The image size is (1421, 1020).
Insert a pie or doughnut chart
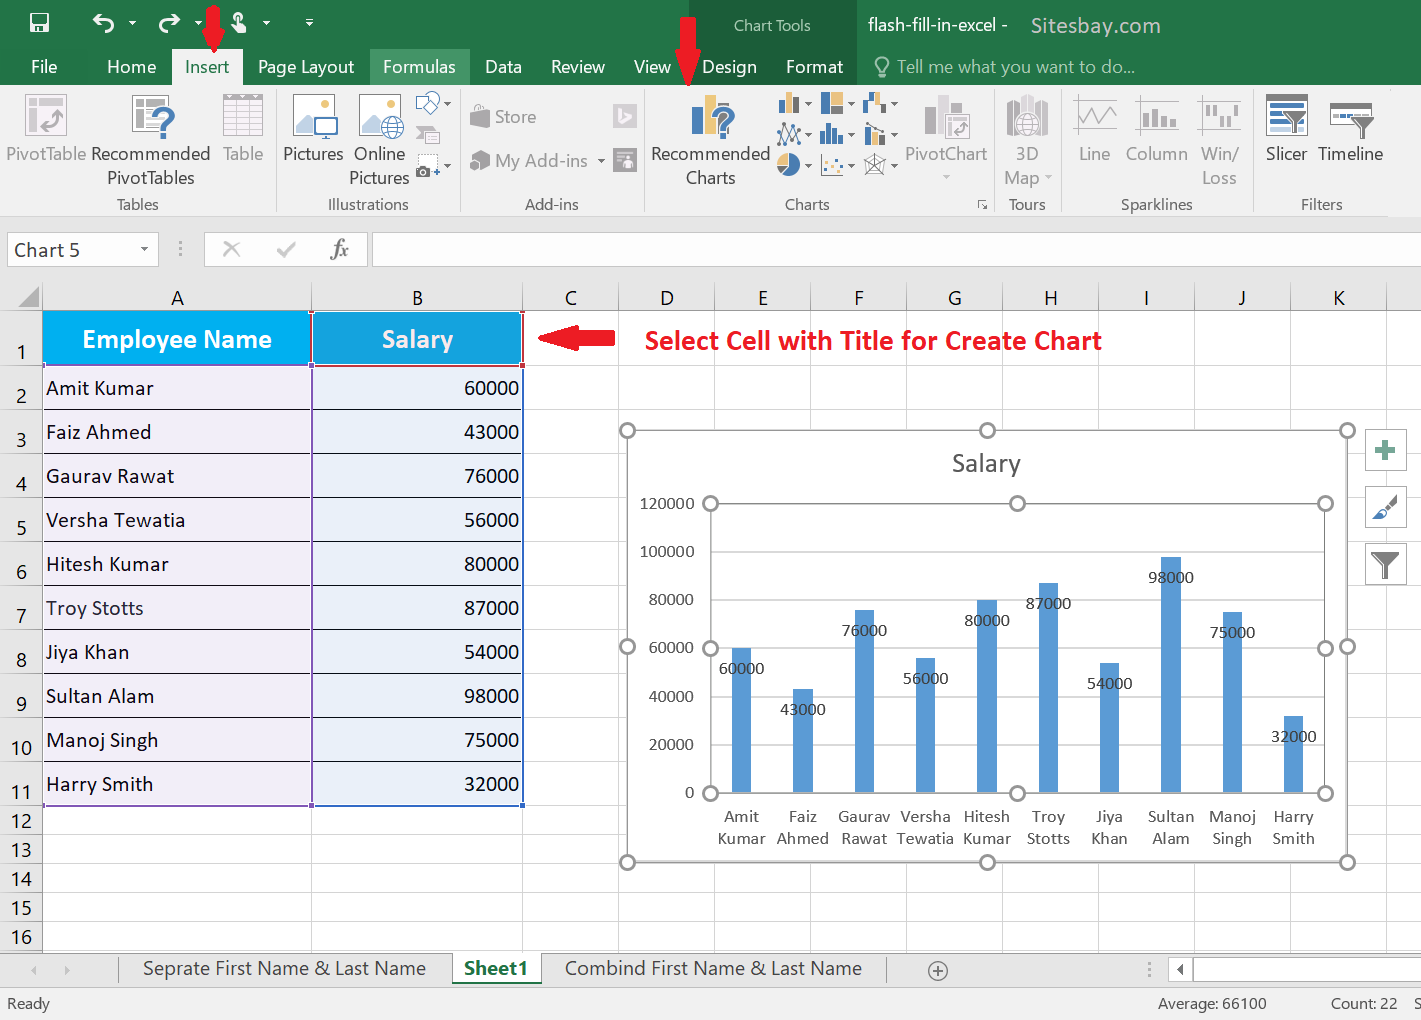[x=788, y=165]
